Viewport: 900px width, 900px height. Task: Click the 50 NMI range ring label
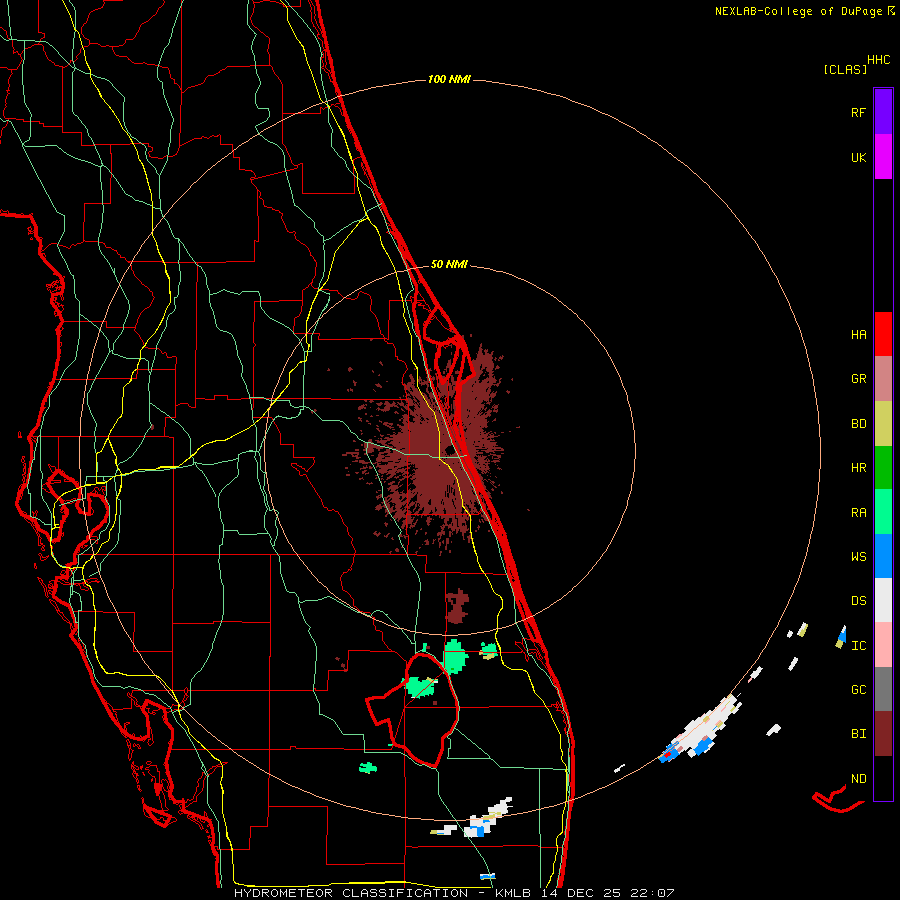pos(449,264)
